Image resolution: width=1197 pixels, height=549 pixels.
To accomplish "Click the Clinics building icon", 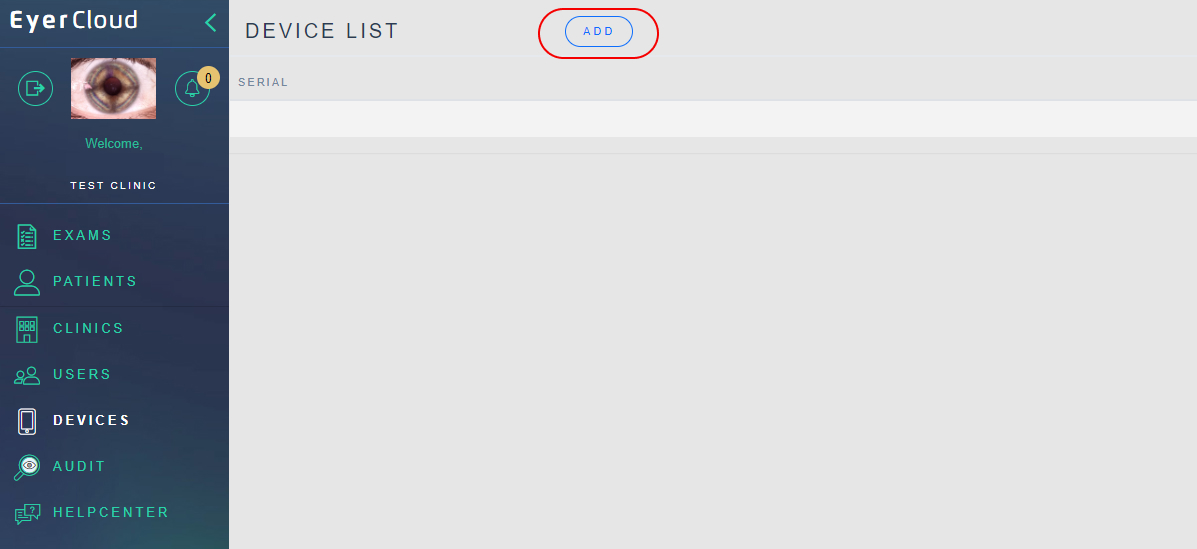I will coord(27,329).
